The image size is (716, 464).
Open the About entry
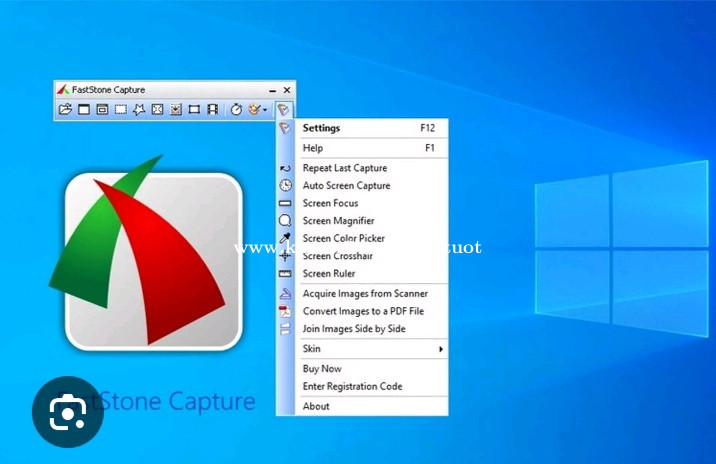point(363,406)
